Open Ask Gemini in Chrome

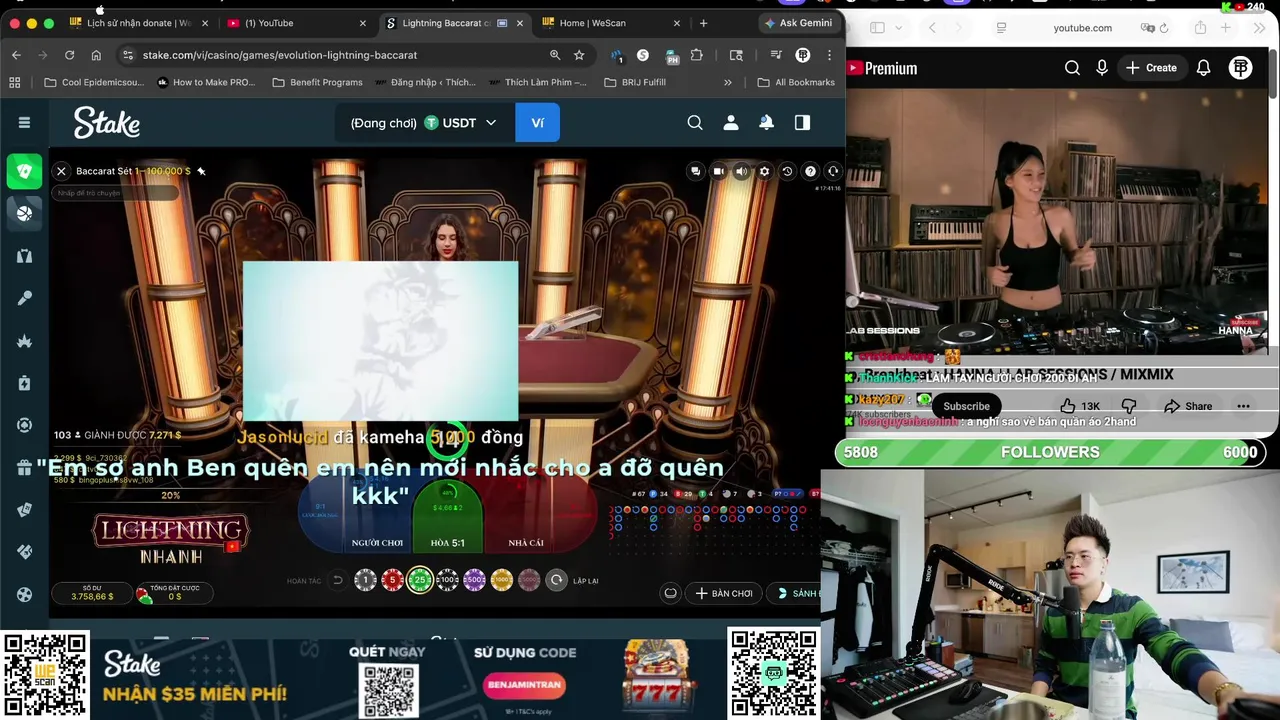(x=798, y=23)
